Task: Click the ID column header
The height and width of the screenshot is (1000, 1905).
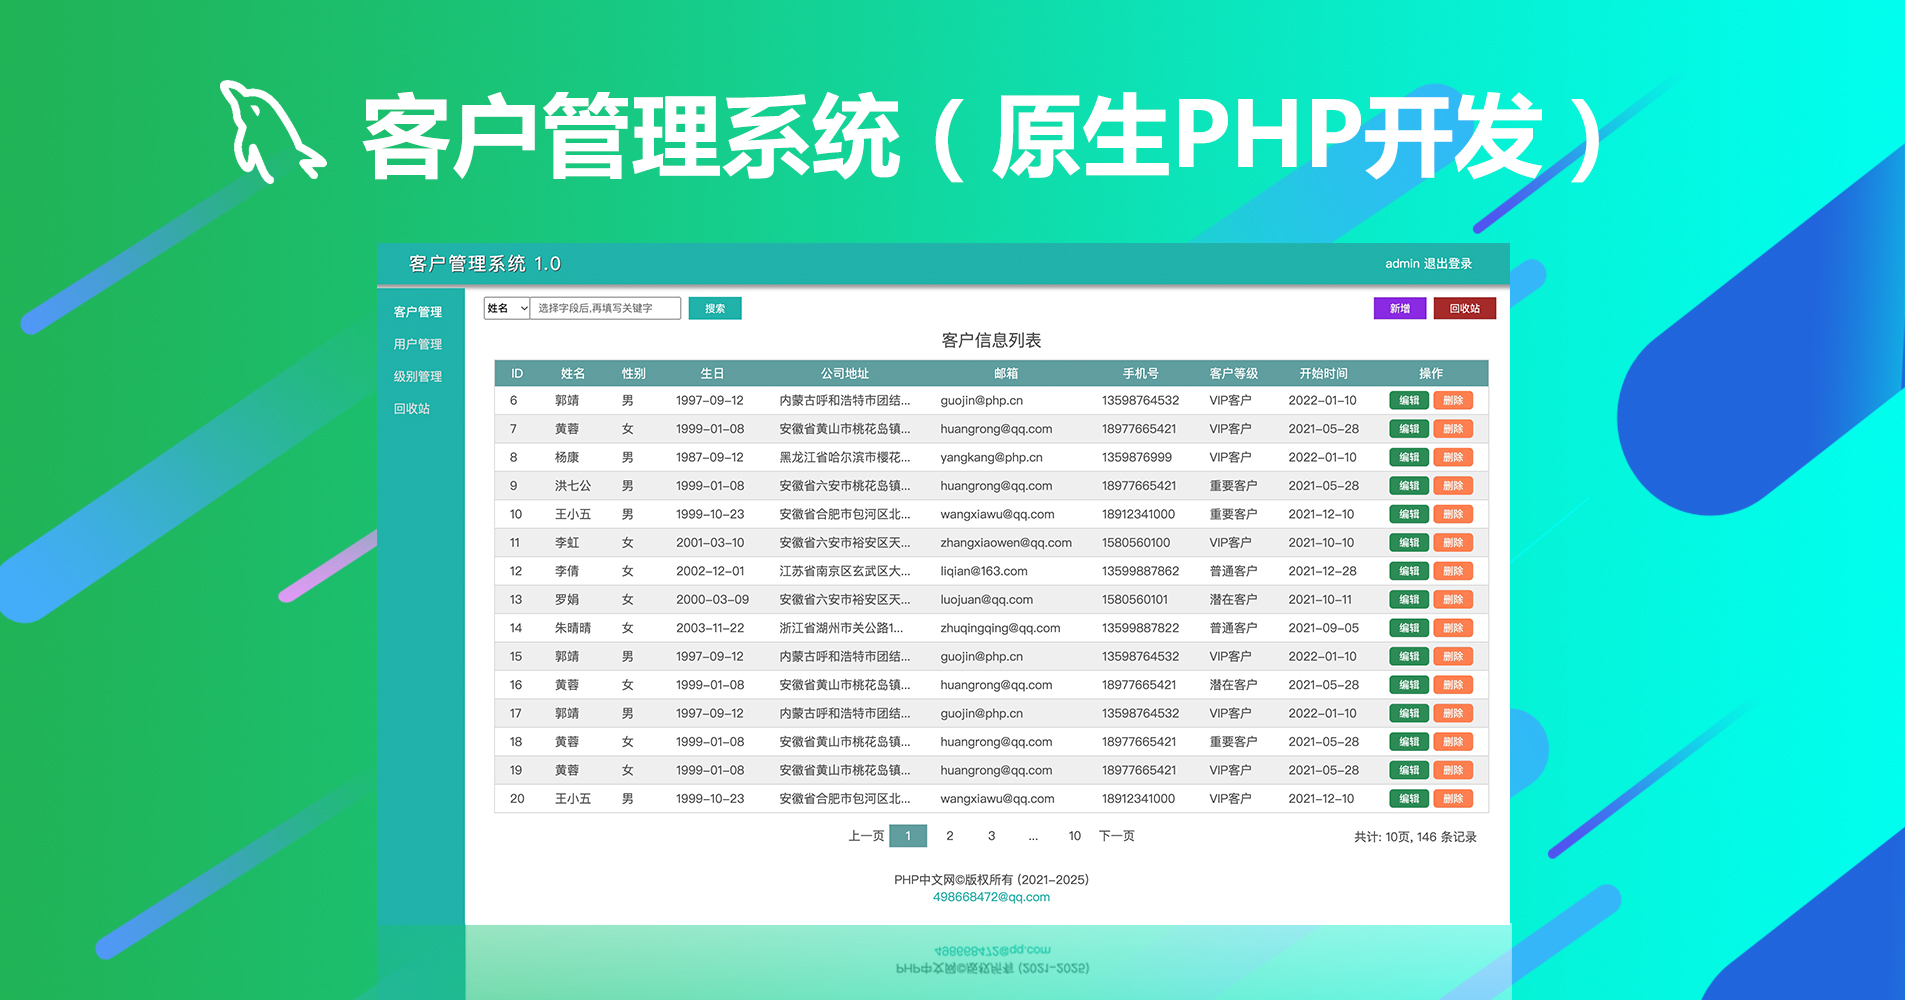Action: pyautogui.click(x=517, y=373)
